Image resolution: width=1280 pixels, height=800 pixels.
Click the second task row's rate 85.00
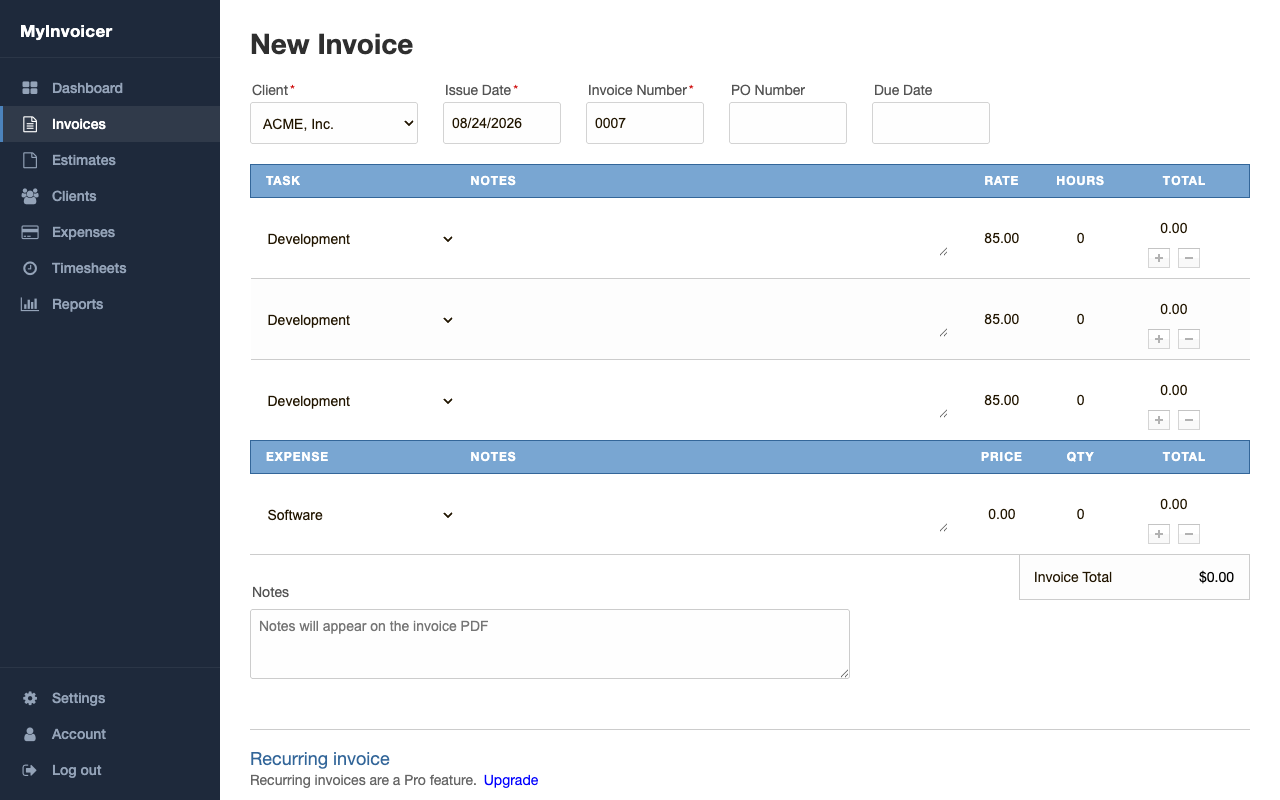tap(1001, 319)
